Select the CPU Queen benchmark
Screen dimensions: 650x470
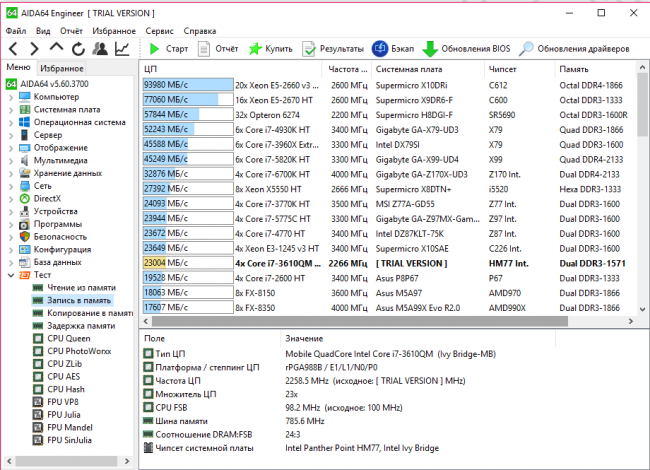pyautogui.click(x=69, y=338)
